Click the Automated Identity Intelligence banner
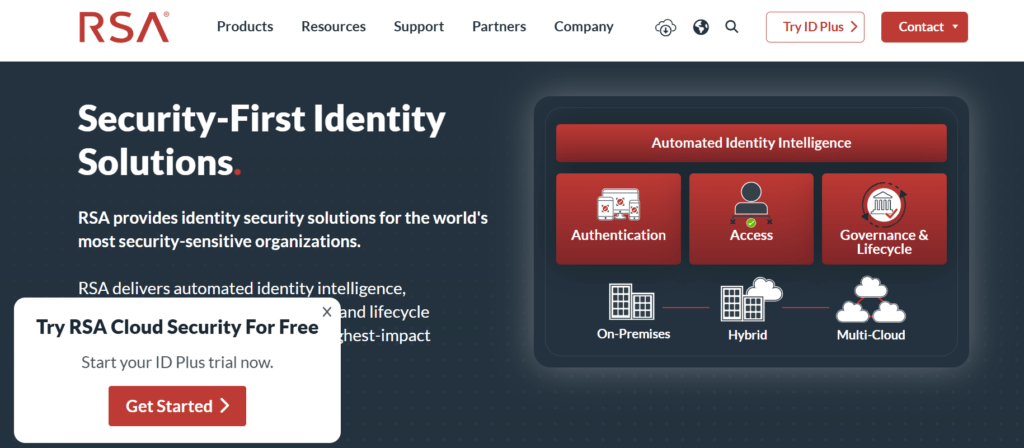 coord(751,142)
